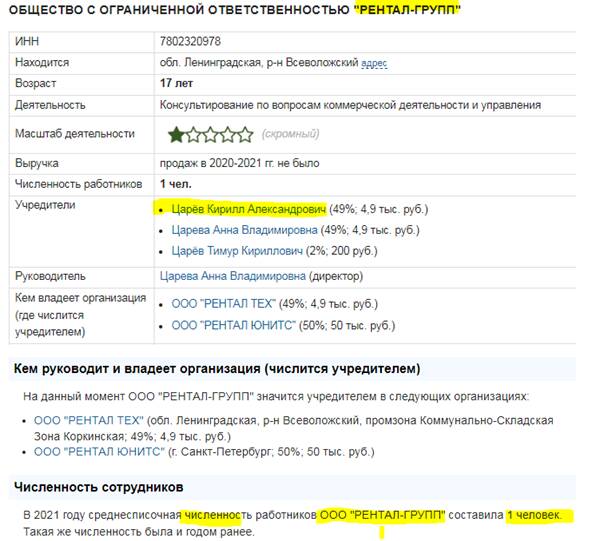Open founder Царева Анна Владимировна link
This screenshot has width=596, height=541.
coord(244,230)
